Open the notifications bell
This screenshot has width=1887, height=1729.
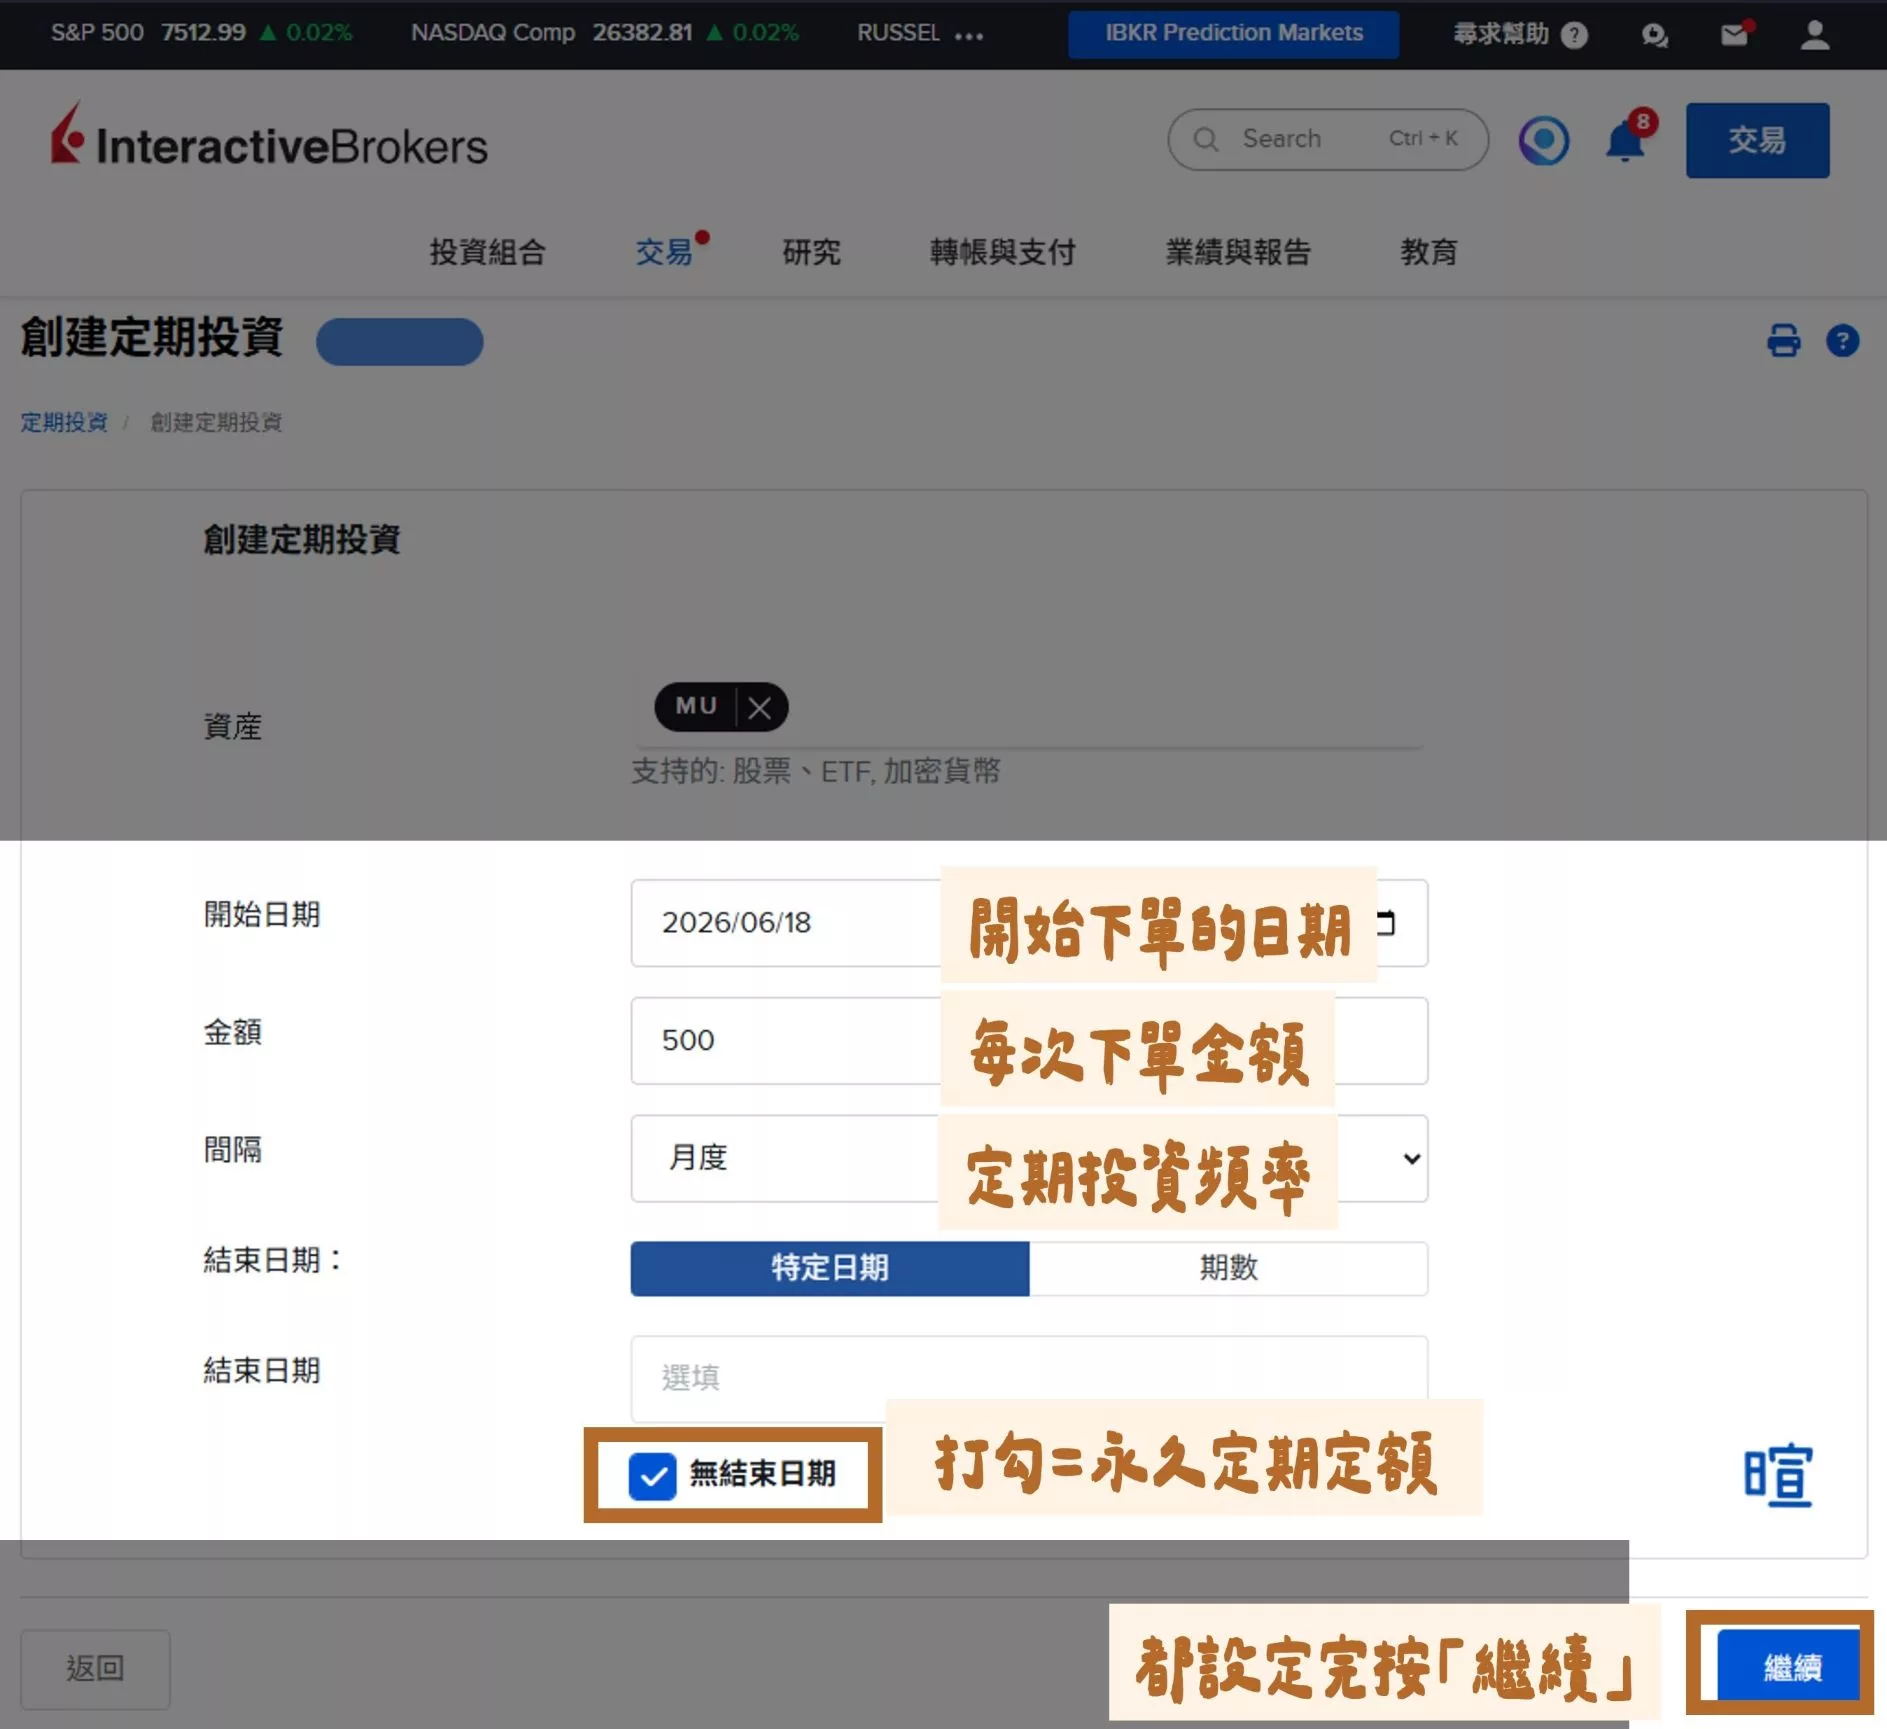click(1626, 140)
